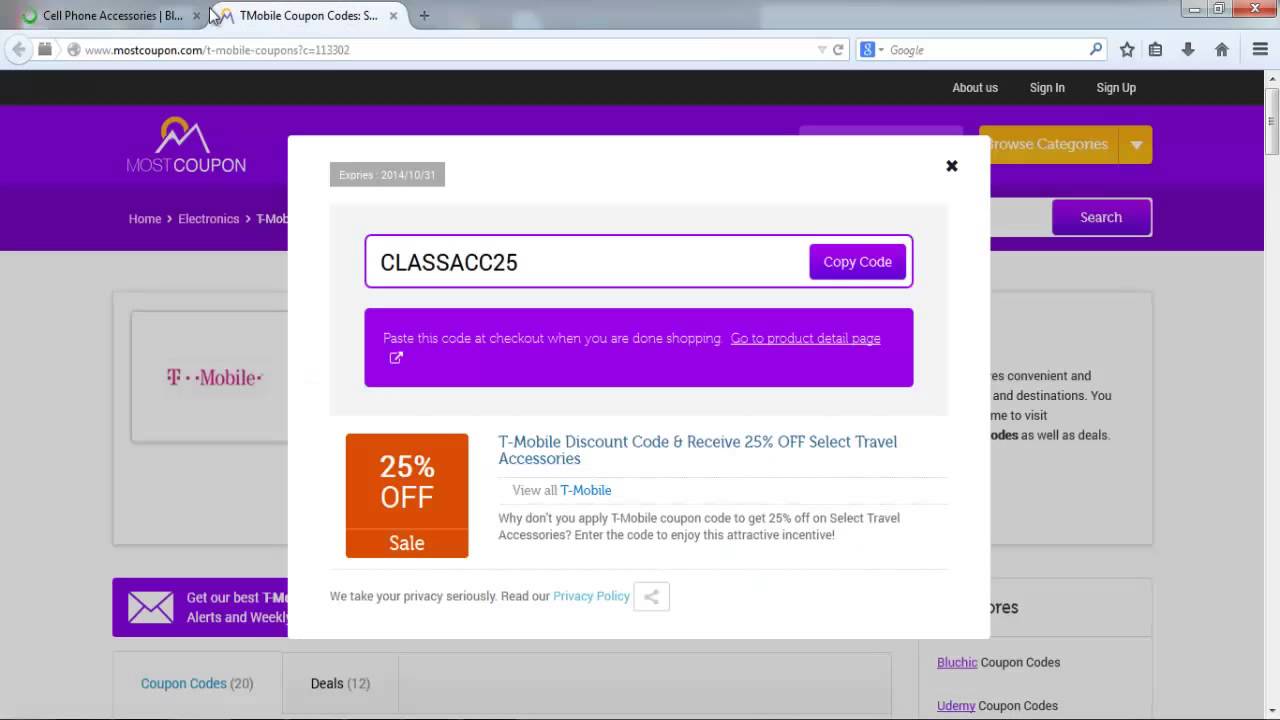Image resolution: width=1280 pixels, height=720 pixels.
Task: Click the search magnifier icon
Action: point(1096,49)
